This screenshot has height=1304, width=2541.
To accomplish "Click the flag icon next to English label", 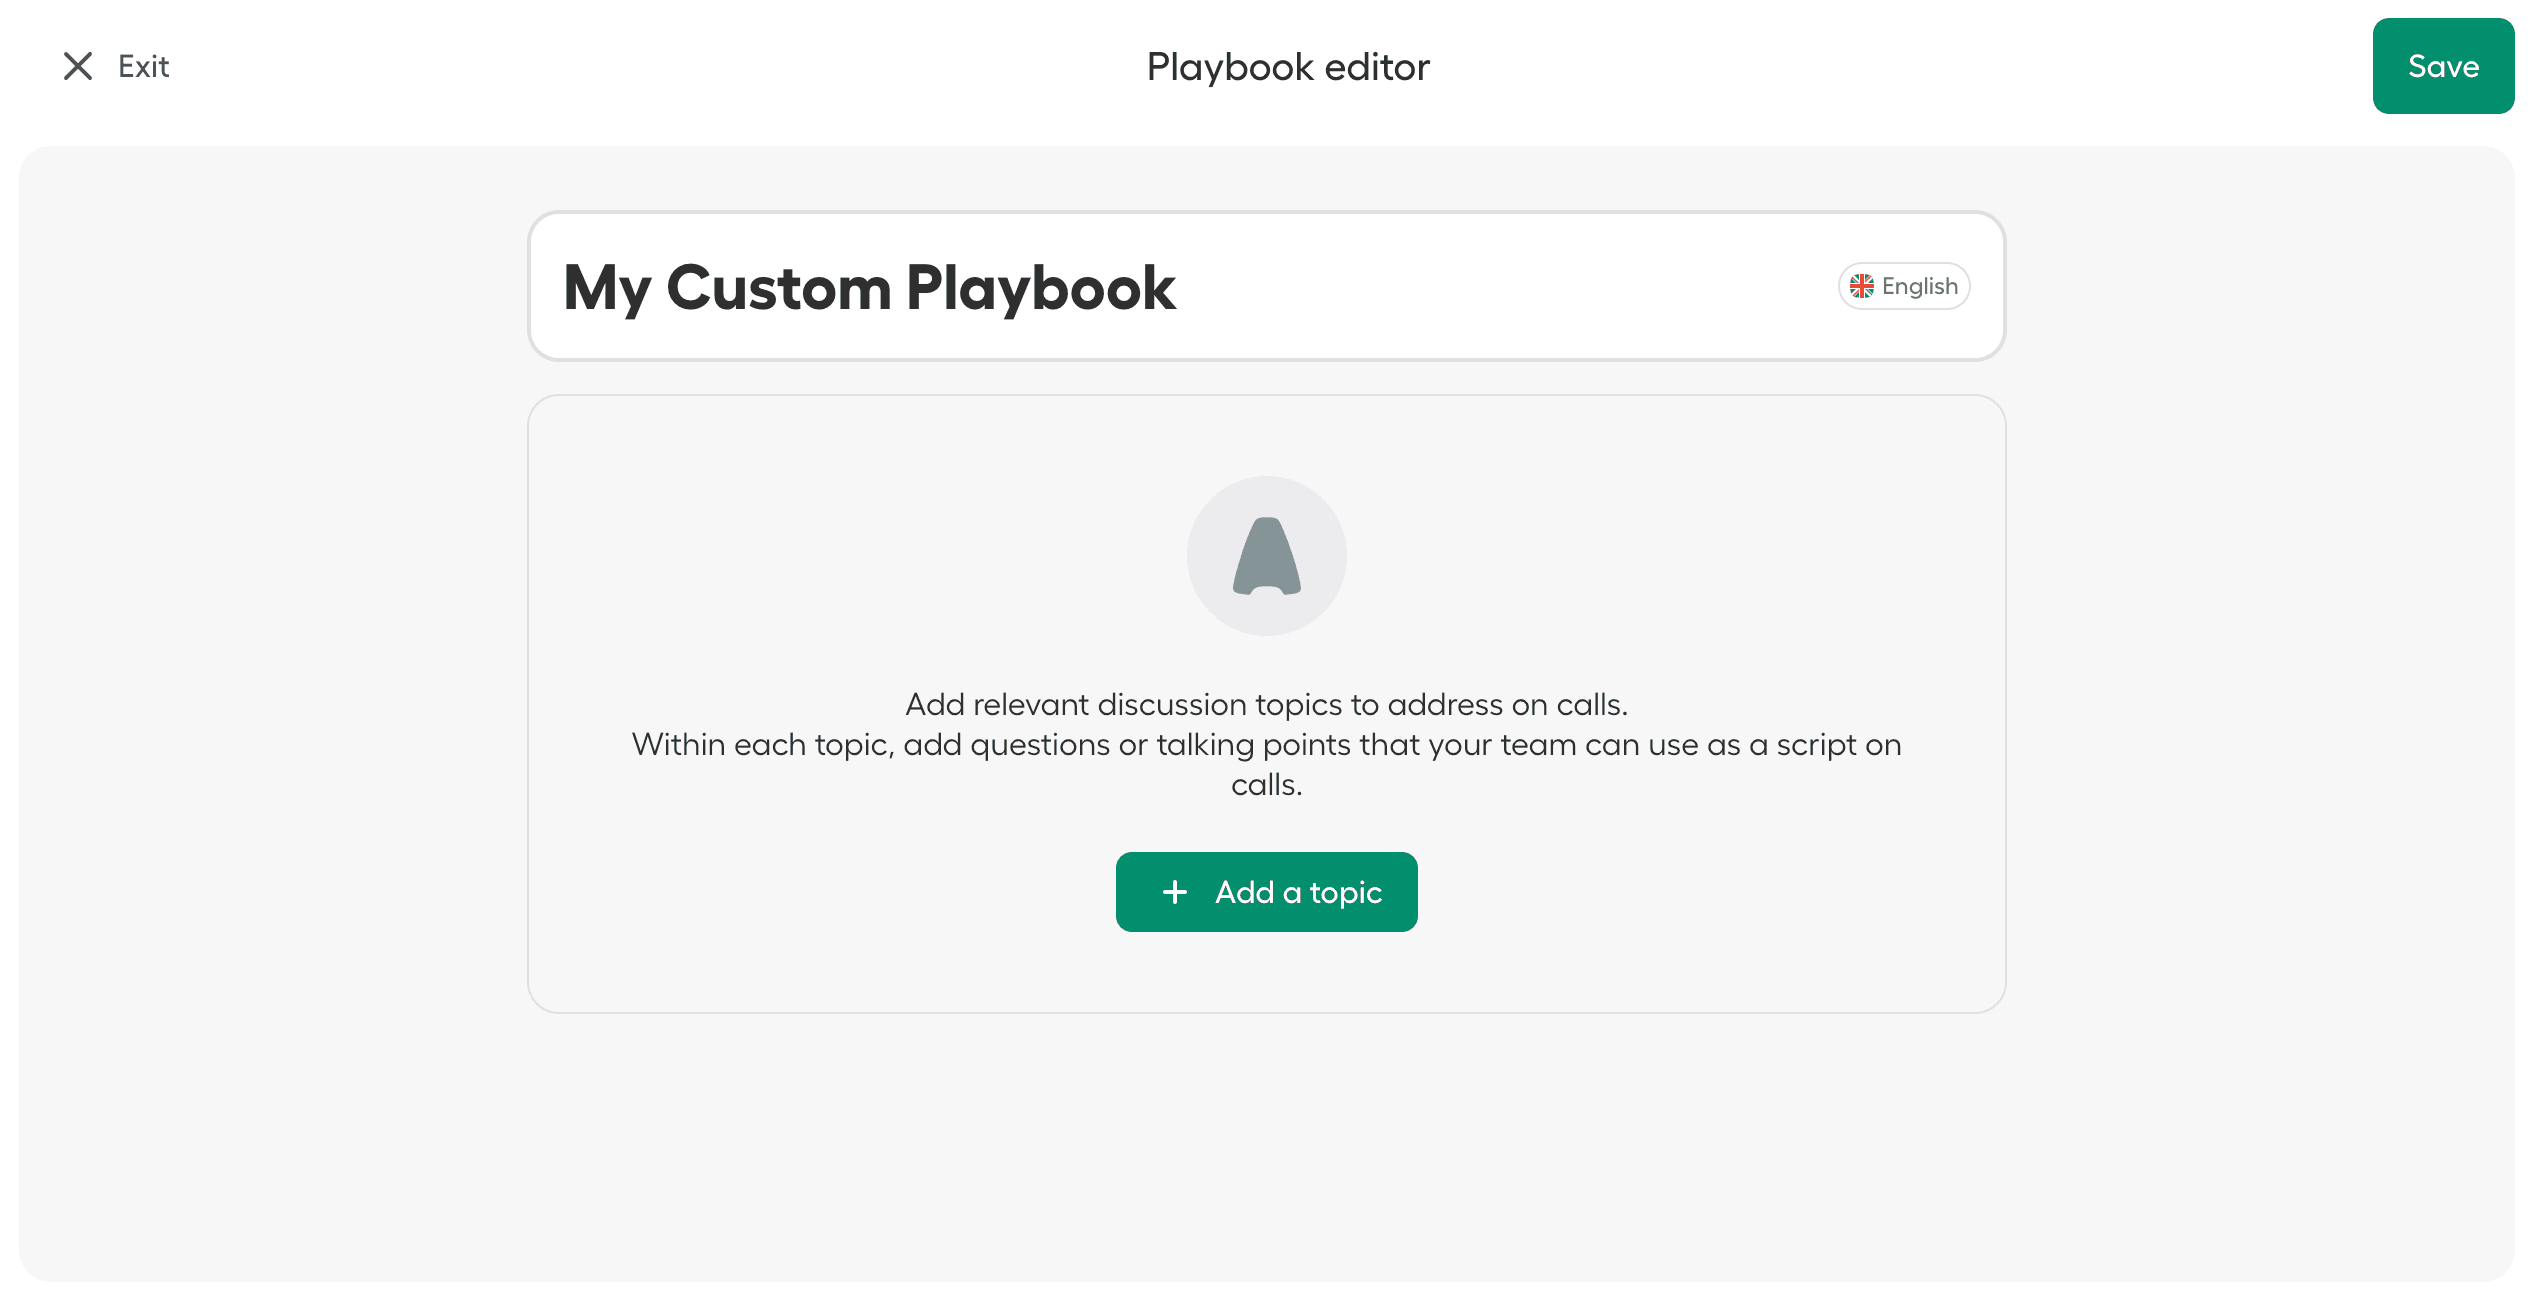I will (x=1862, y=286).
